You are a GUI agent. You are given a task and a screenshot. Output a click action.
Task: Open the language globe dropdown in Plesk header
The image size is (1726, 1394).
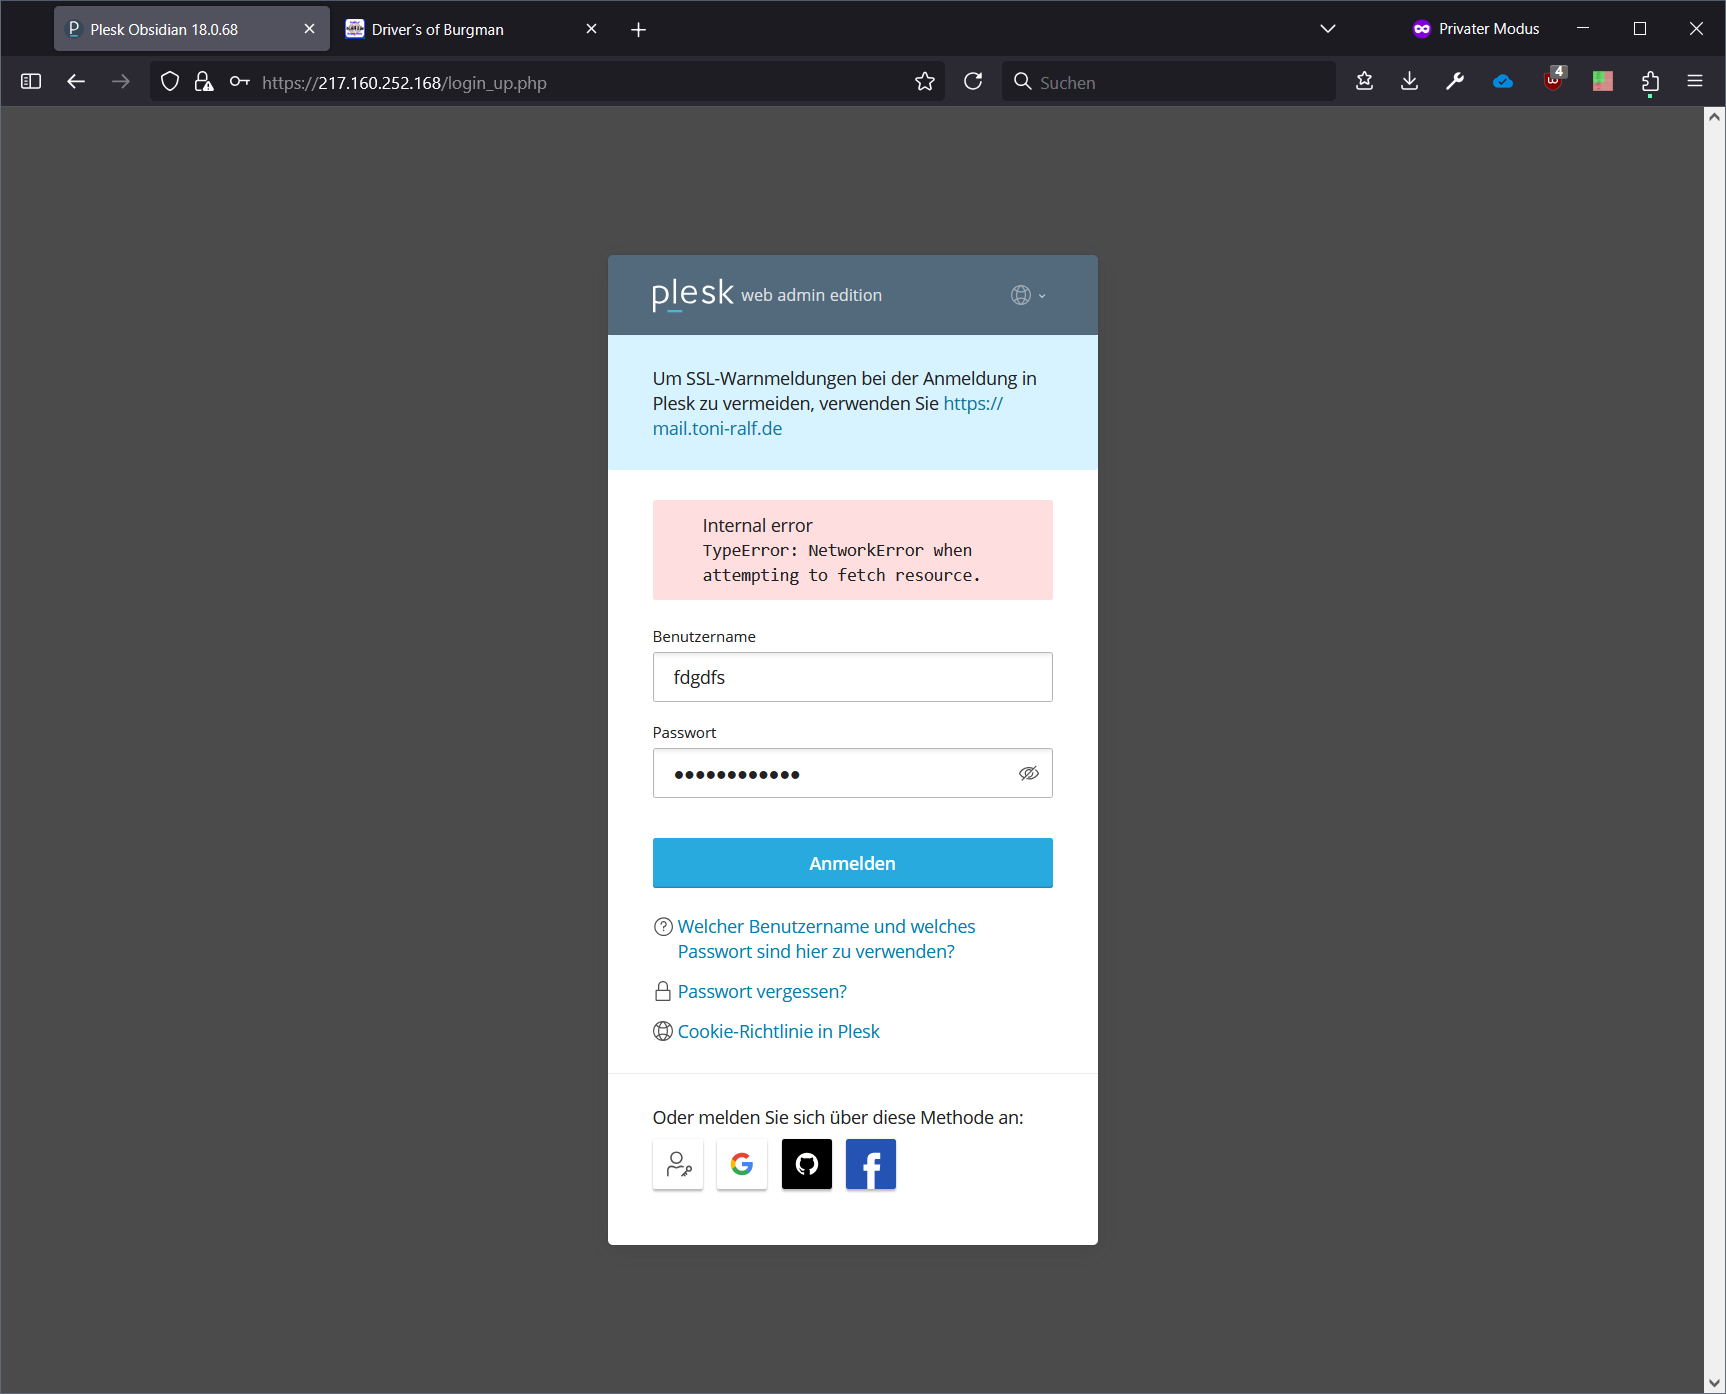tap(1028, 295)
